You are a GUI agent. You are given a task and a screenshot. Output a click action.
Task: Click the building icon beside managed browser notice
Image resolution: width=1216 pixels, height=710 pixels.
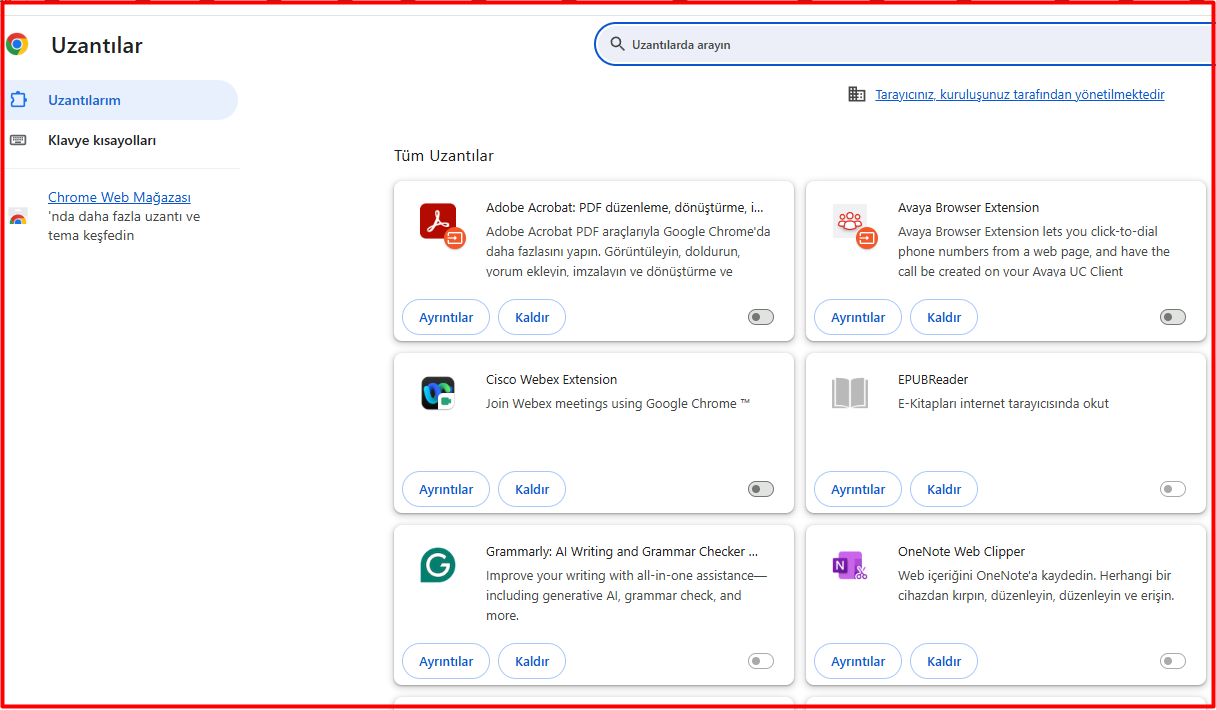click(x=856, y=94)
